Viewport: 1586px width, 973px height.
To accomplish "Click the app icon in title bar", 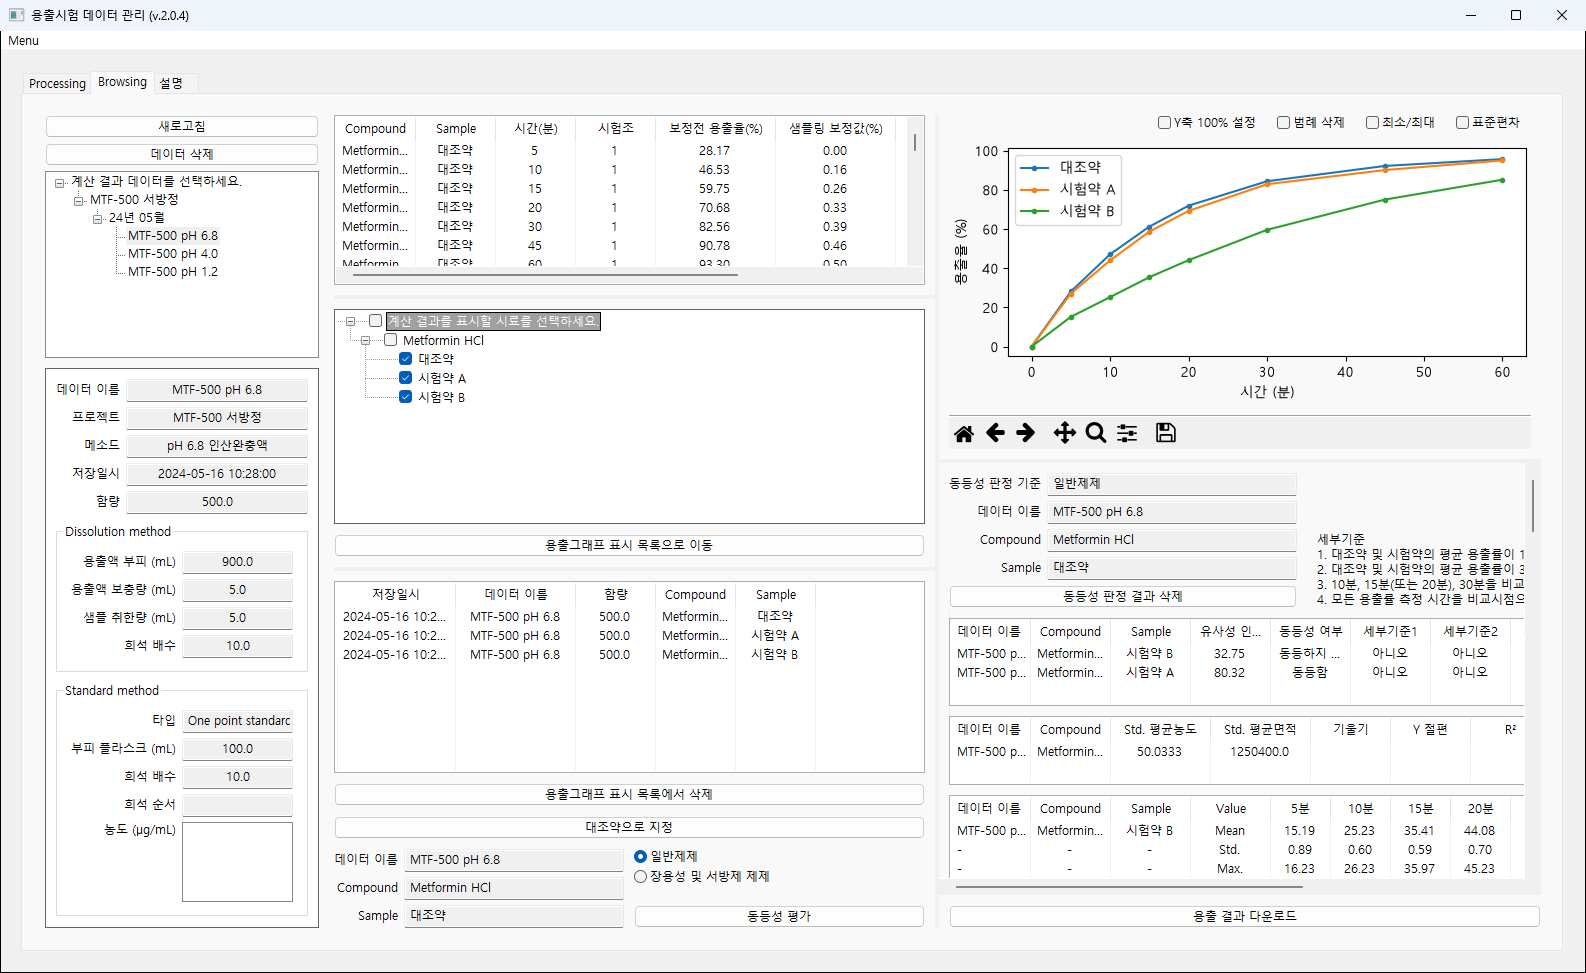I will (16, 15).
